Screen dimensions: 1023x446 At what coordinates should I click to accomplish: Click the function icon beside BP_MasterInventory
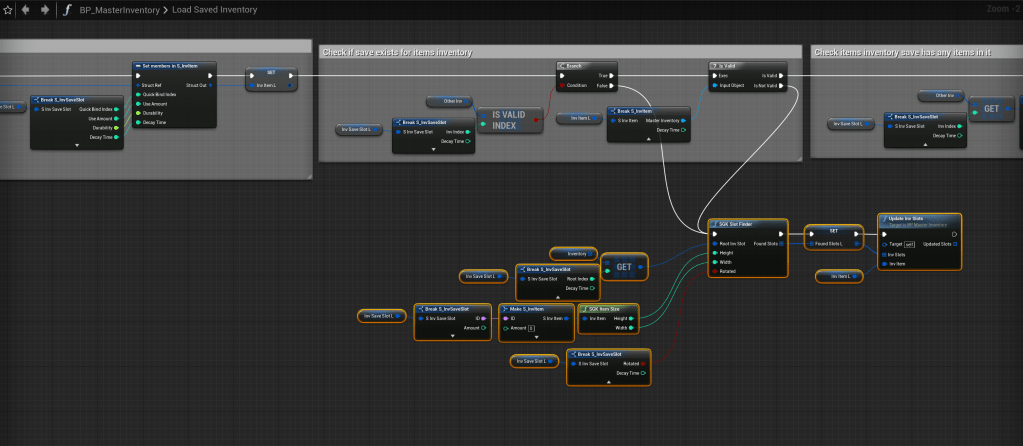[x=67, y=9]
